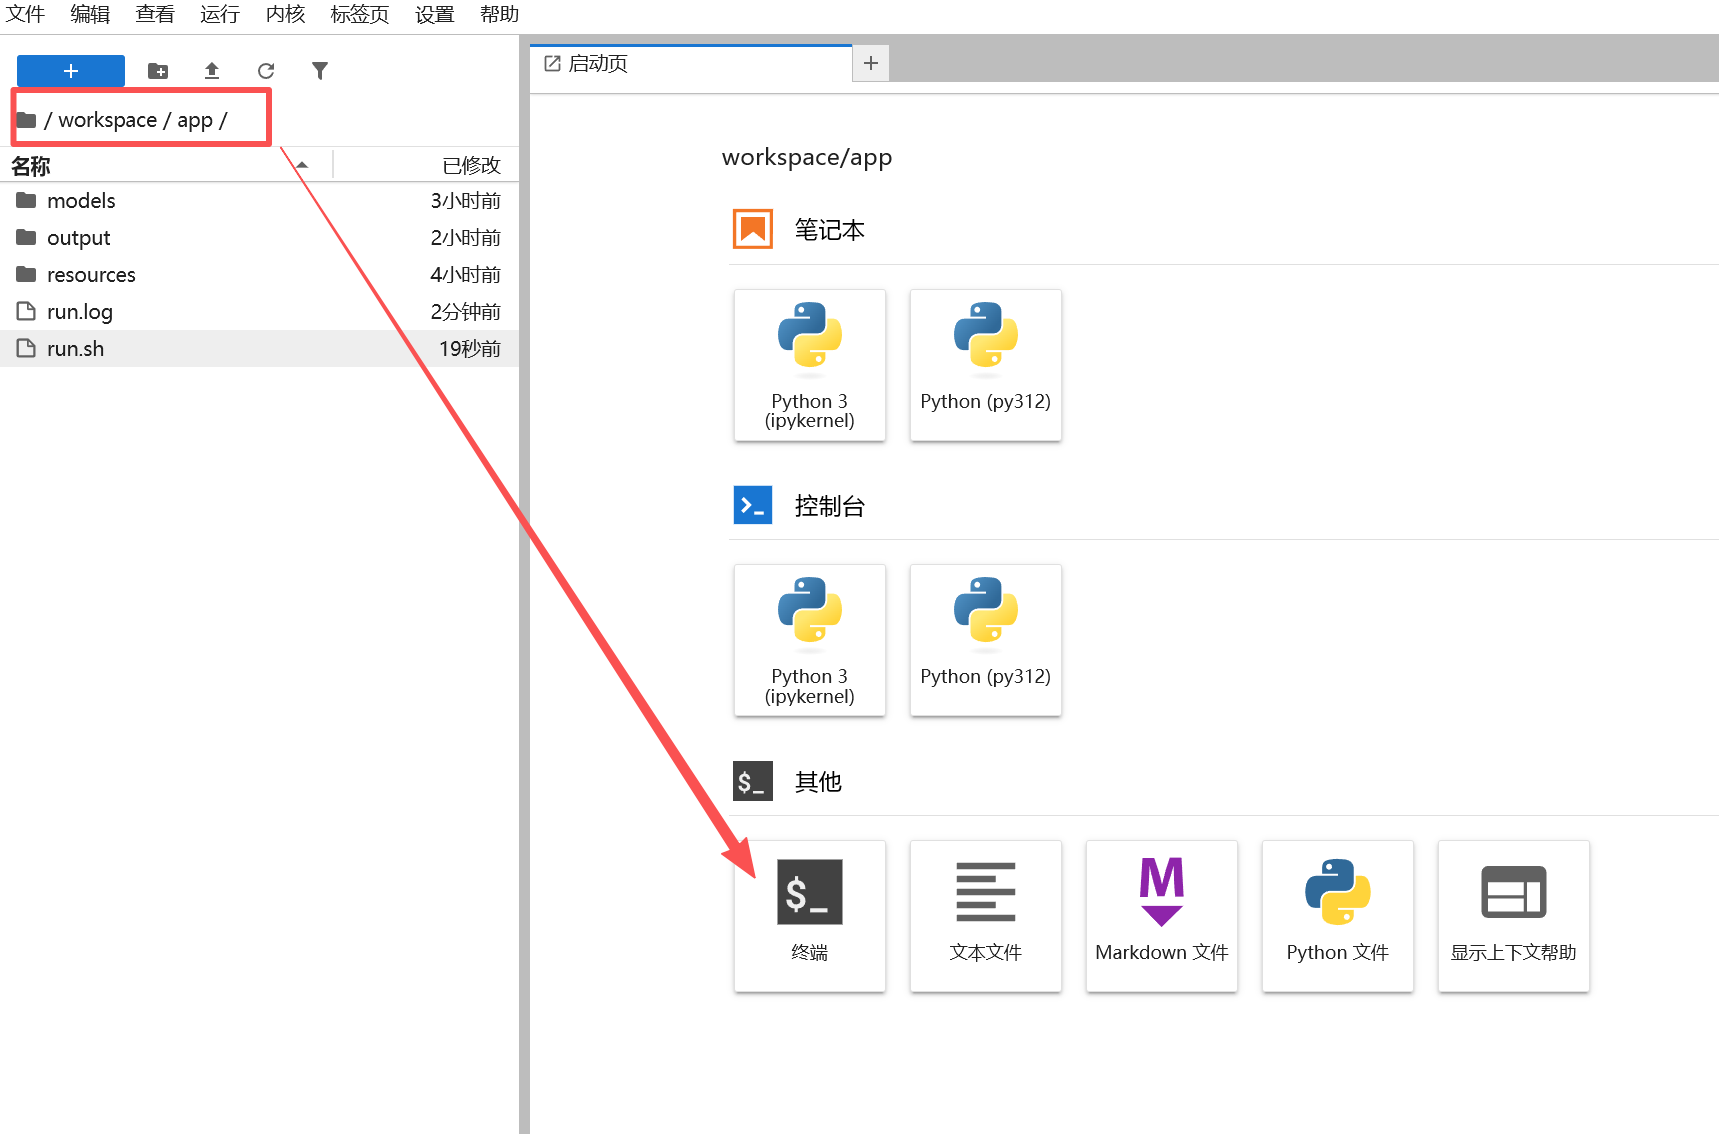This screenshot has height=1134, width=1719.
Task: Click the output folder icon
Action: tap(27, 237)
